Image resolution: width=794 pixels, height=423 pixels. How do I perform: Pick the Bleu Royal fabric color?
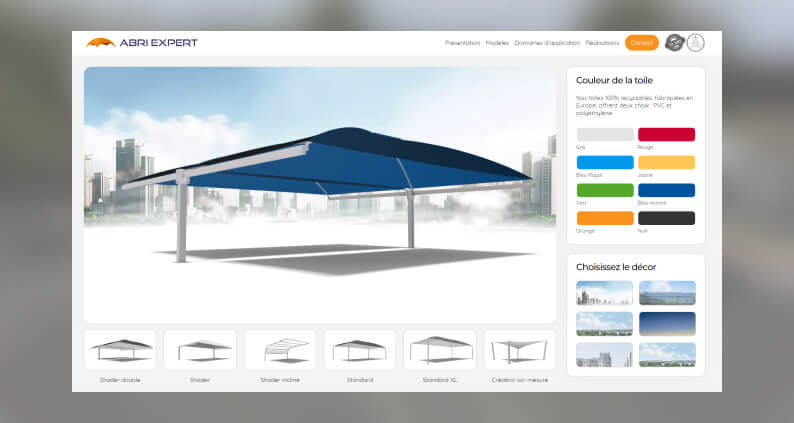coord(605,162)
